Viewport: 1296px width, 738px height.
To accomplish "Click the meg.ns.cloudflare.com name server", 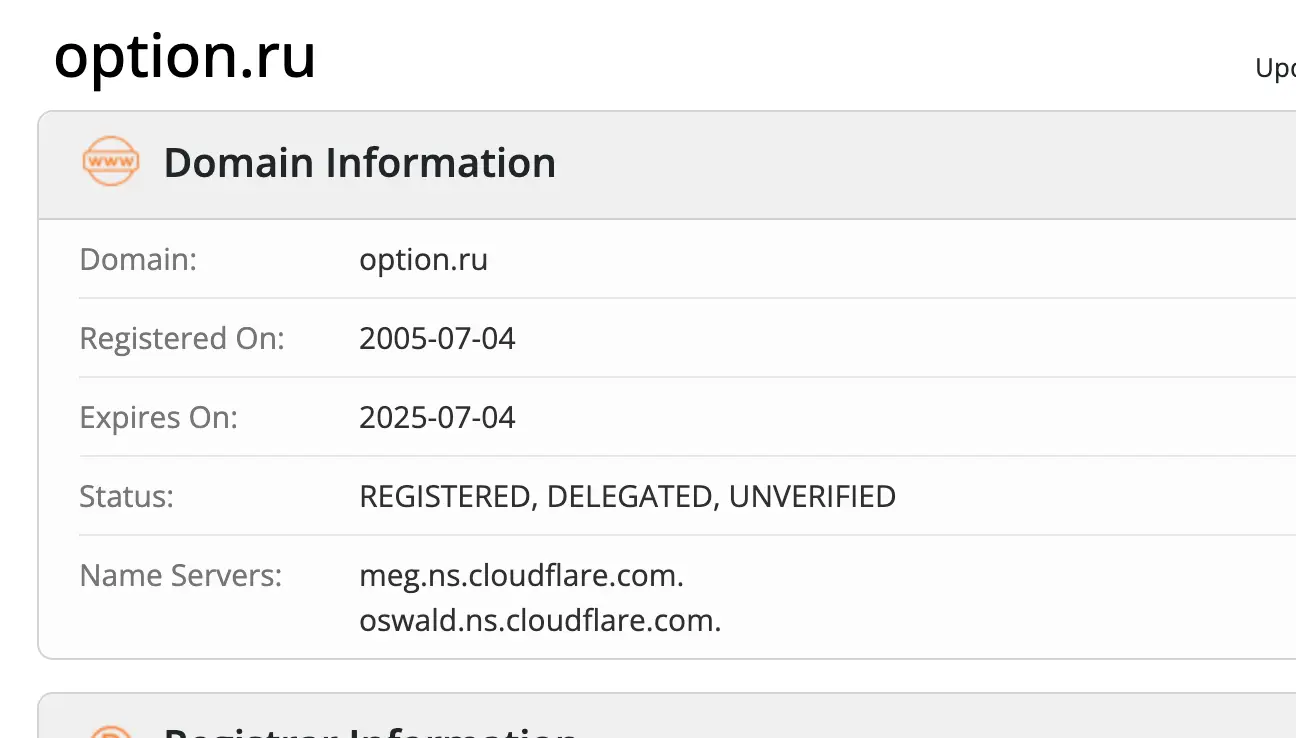I will pos(521,575).
